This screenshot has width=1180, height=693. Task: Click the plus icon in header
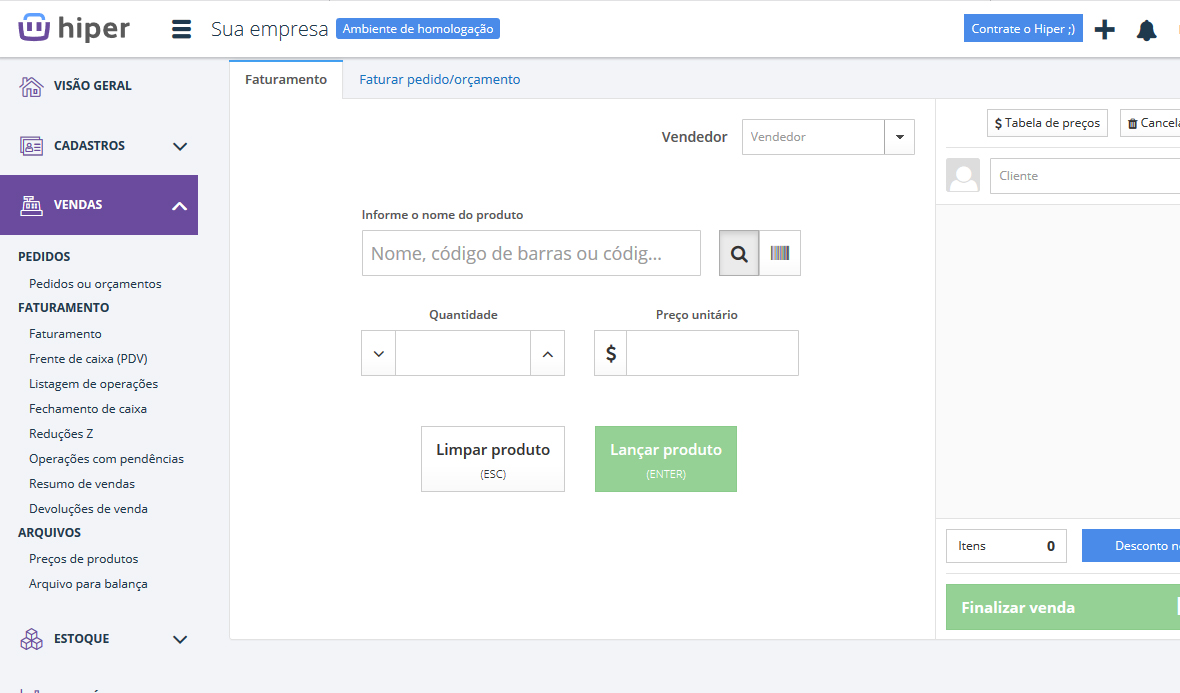point(1104,29)
